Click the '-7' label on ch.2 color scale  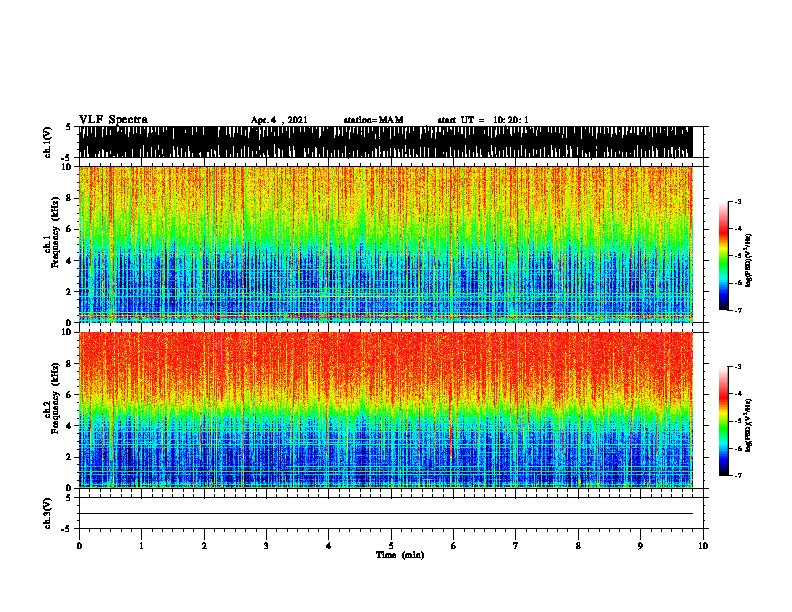pyautogui.click(x=737, y=476)
